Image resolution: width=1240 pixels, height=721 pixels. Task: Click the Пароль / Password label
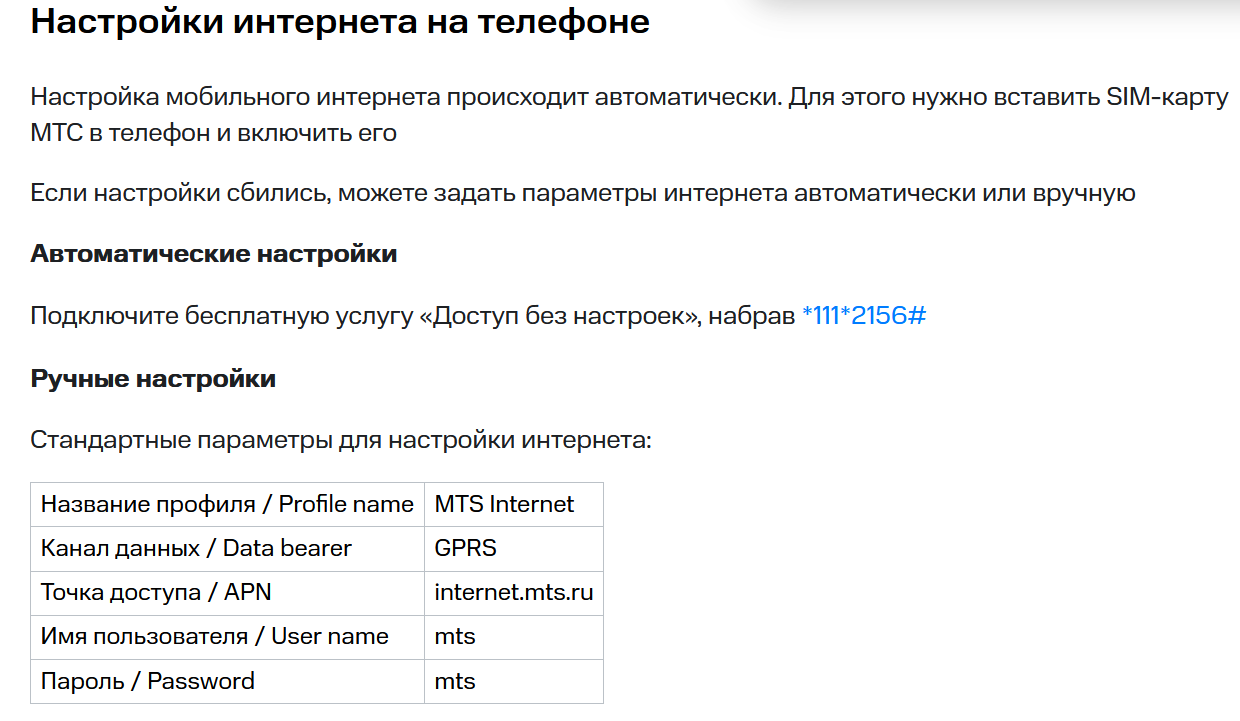coord(148,682)
